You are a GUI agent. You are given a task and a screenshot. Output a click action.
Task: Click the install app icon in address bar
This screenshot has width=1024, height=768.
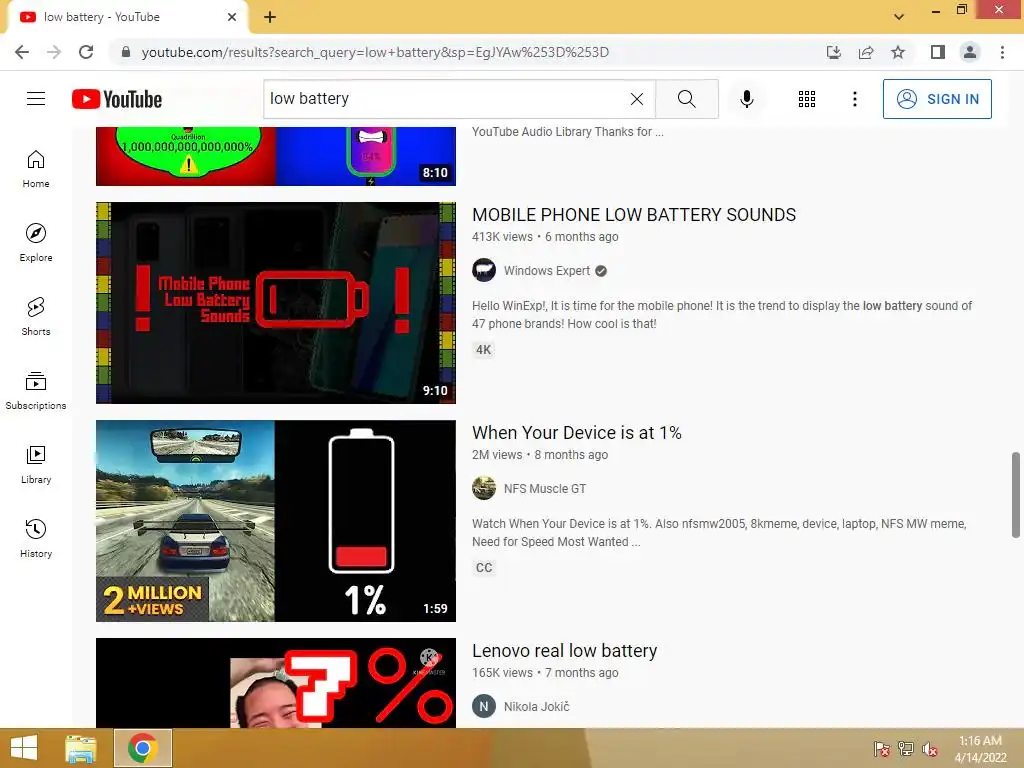pos(834,52)
